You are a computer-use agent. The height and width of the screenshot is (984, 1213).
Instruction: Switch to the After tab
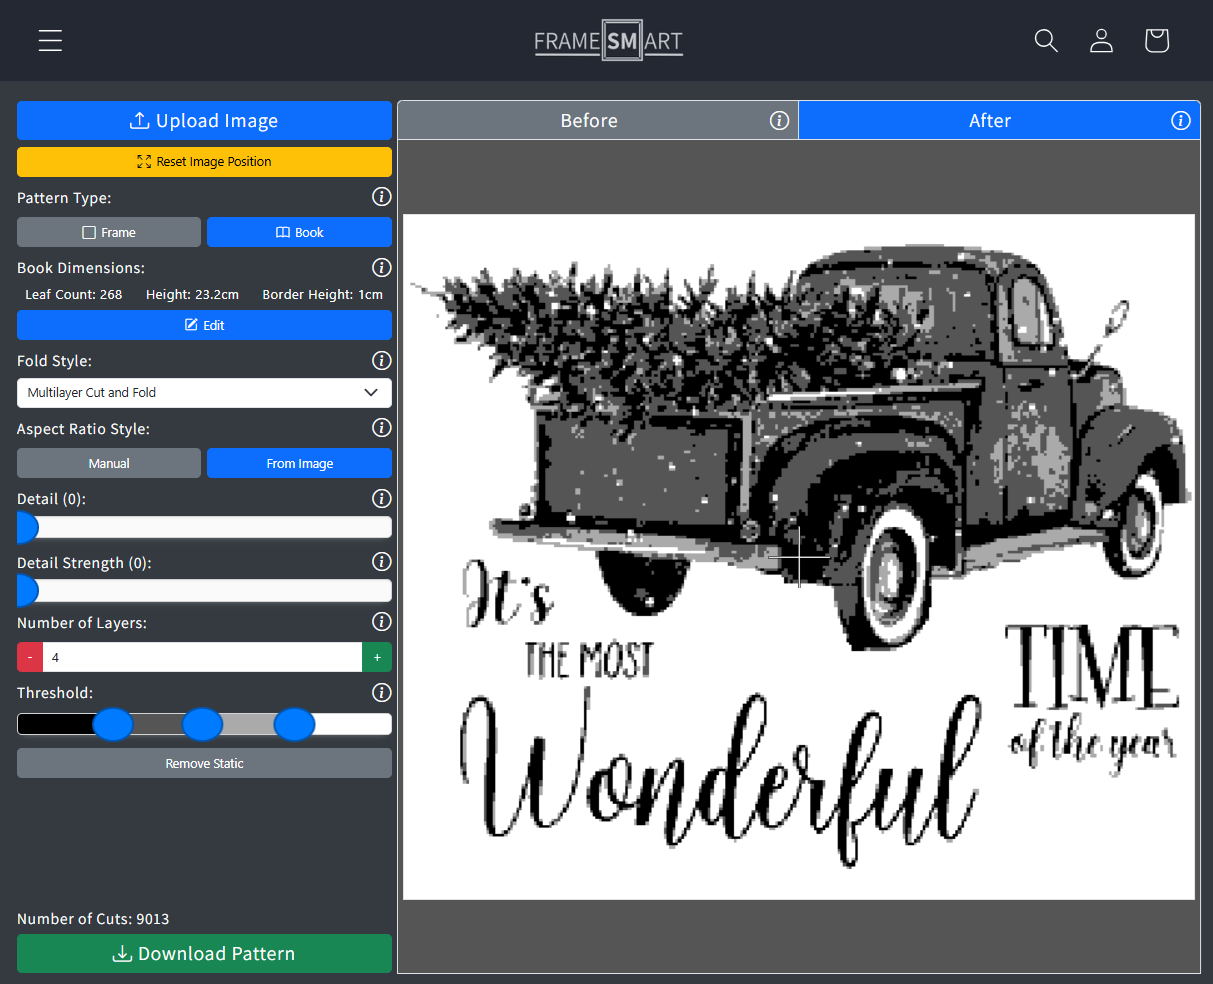(x=999, y=120)
